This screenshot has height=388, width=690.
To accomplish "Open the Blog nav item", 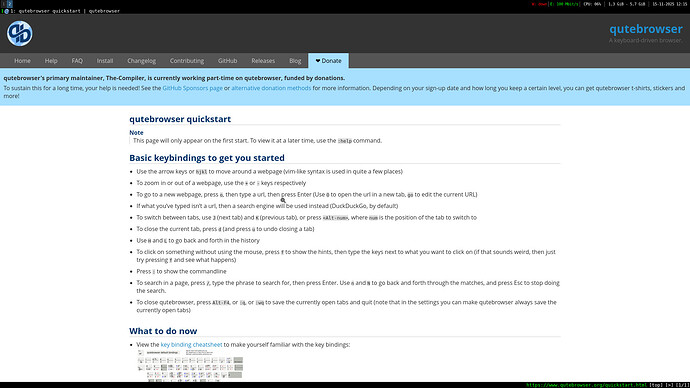I will point(295,61).
